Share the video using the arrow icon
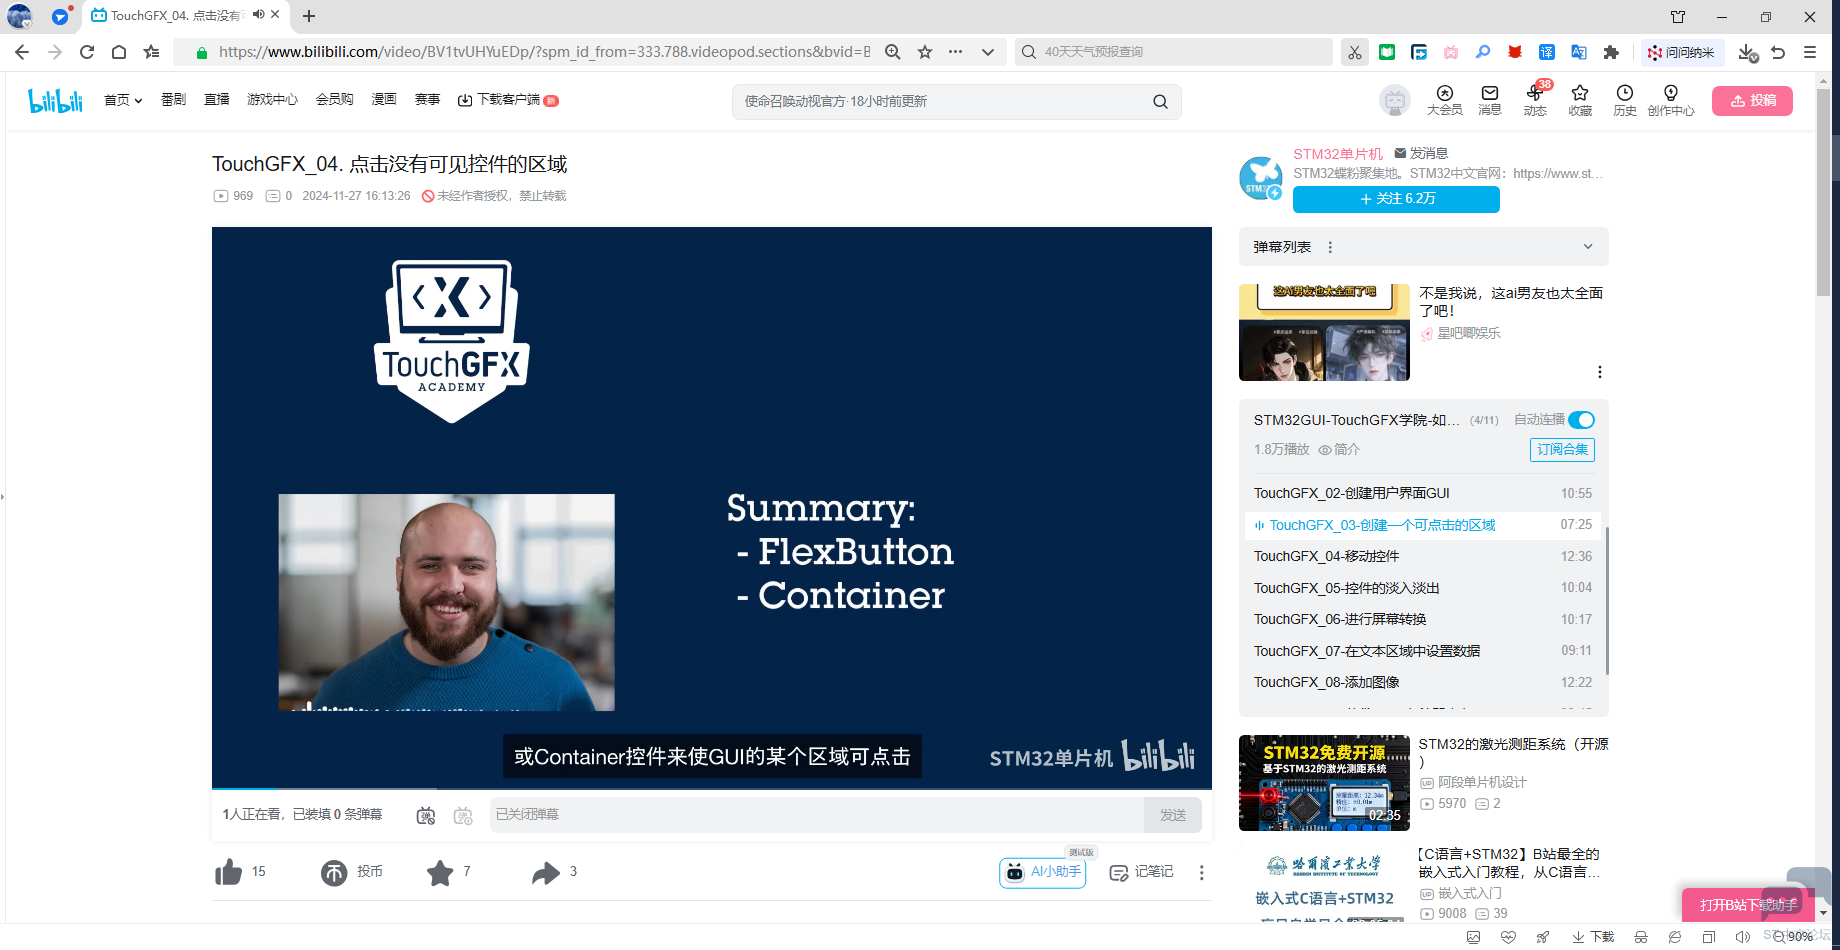 coord(546,872)
